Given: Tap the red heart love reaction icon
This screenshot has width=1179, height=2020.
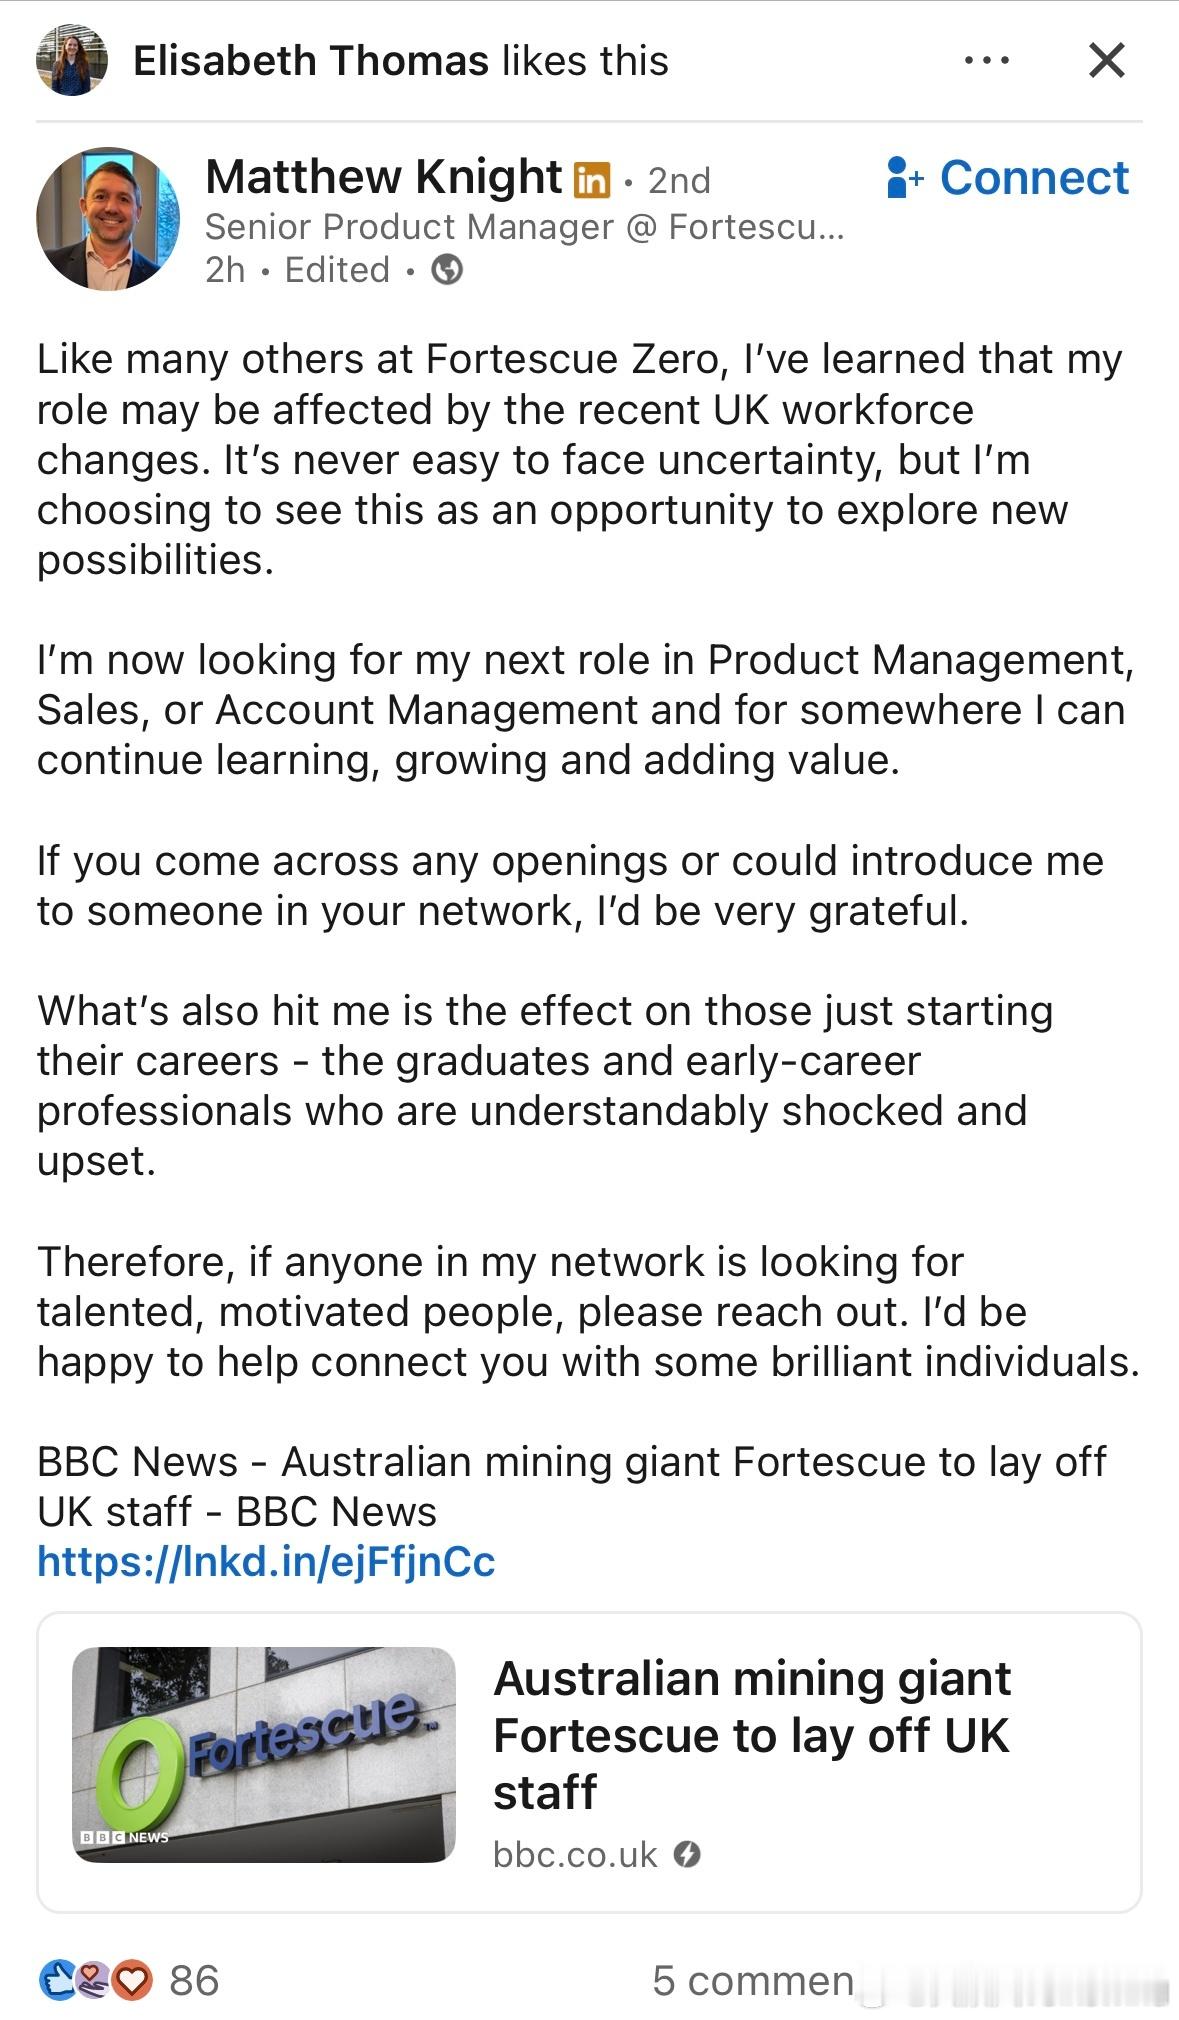Looking at the screenshot, I should (132, 1980).
